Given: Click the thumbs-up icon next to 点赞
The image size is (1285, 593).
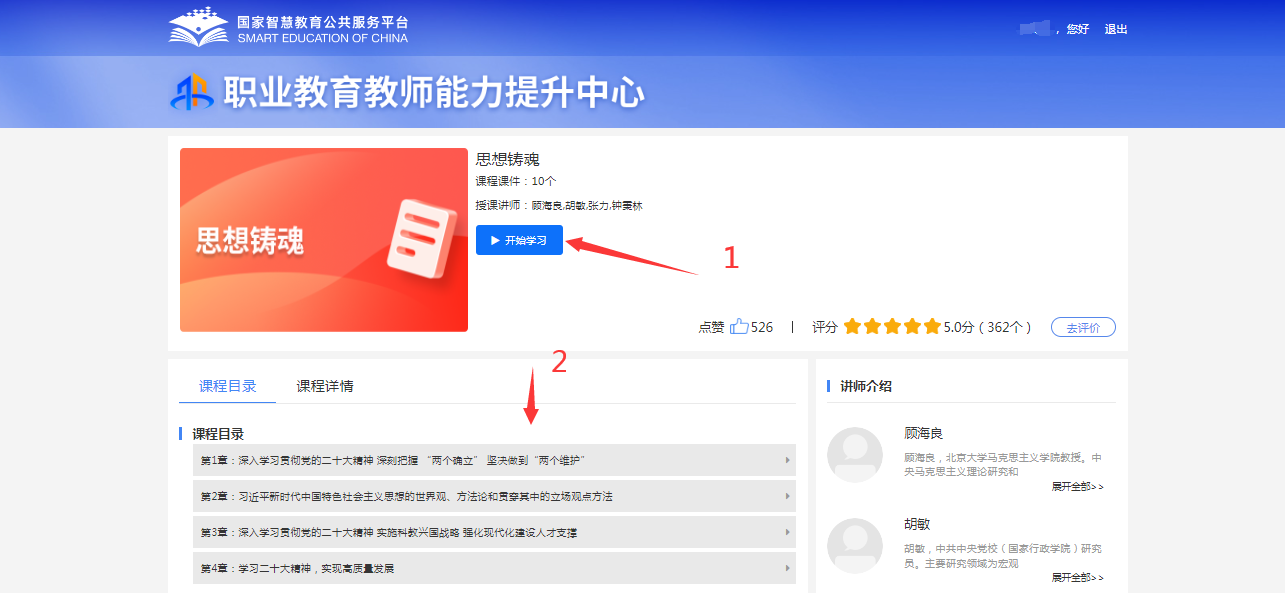Looking at the screenshot, I should (740, 327).
